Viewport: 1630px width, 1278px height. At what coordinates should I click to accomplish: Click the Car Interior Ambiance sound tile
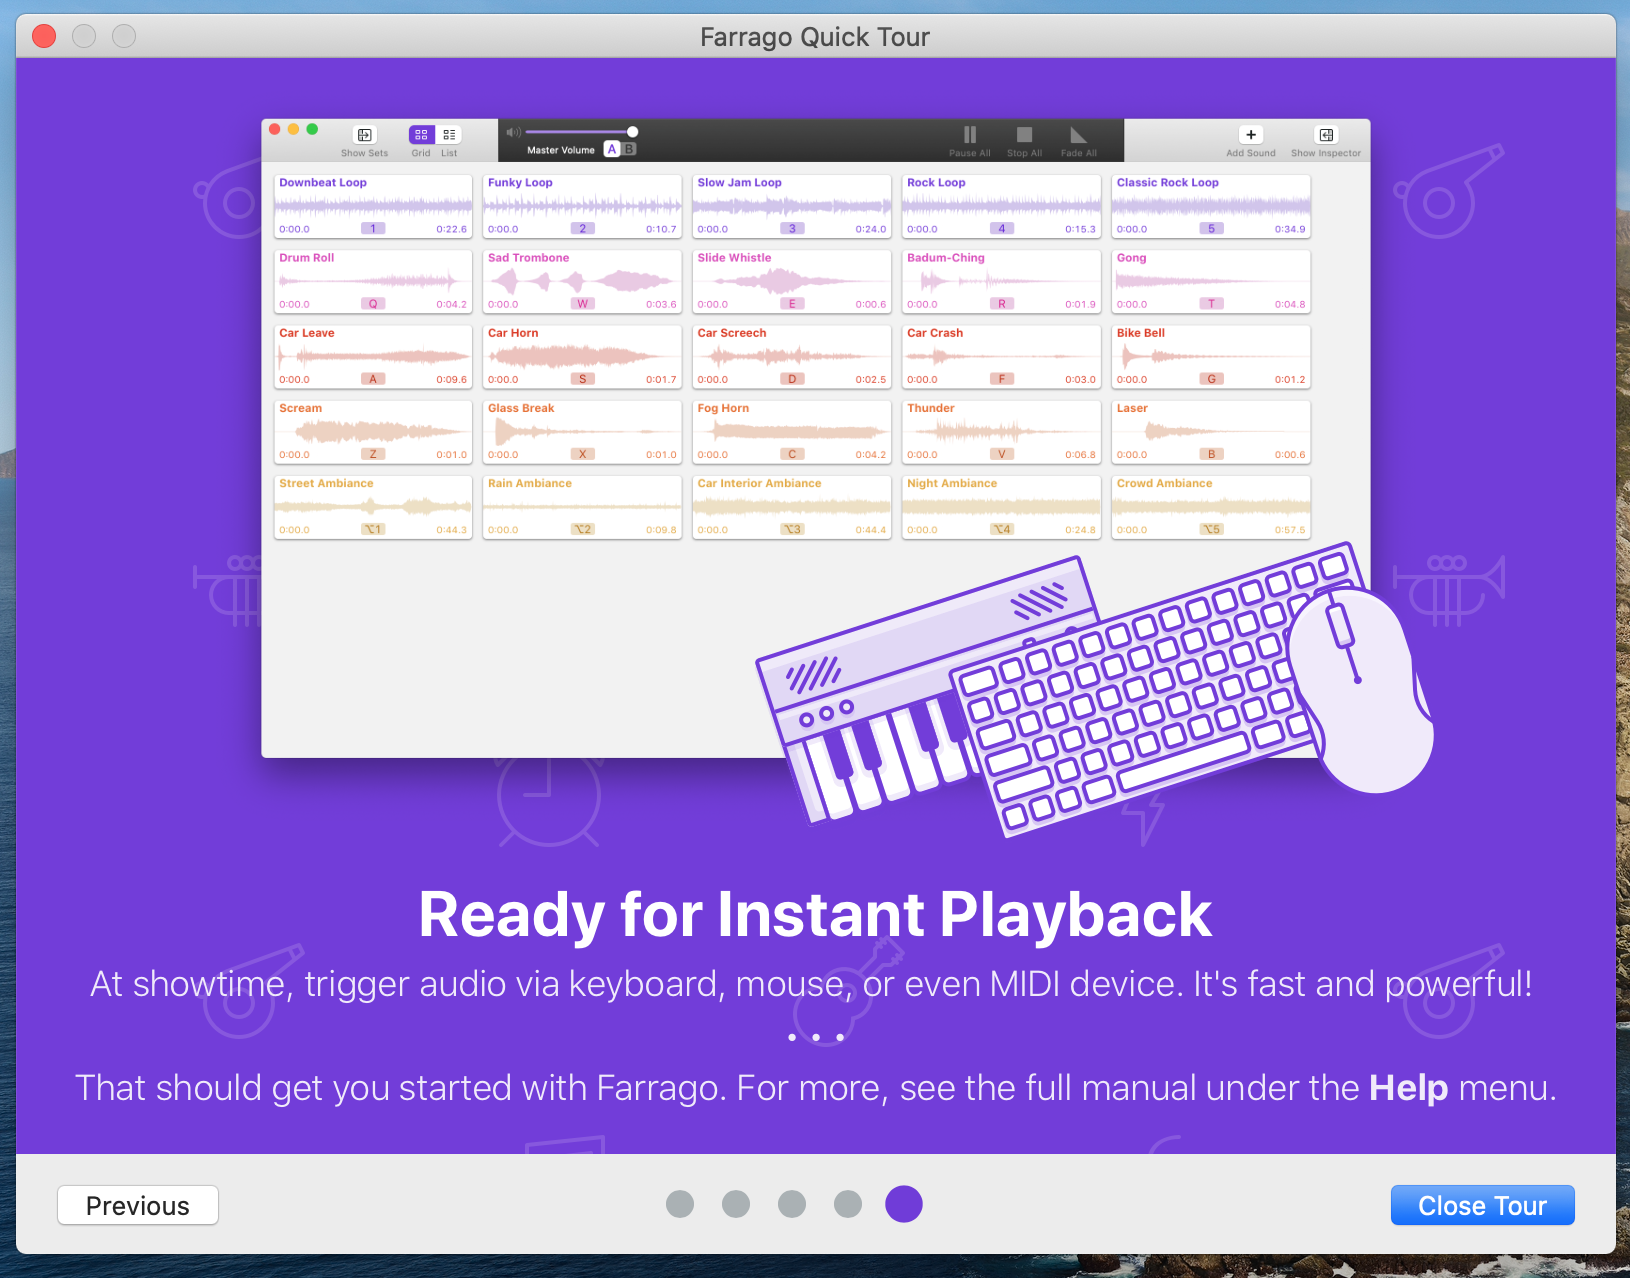(792, 507)
